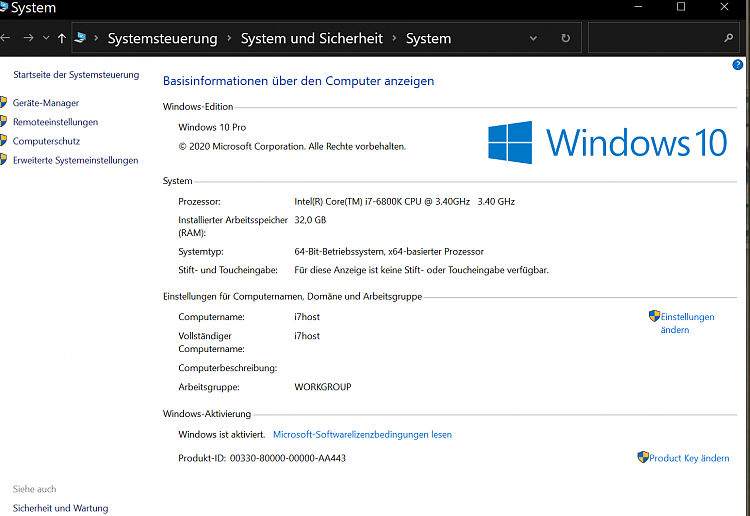Minimize the System window
750x516 pixels.
coord(638,7)
